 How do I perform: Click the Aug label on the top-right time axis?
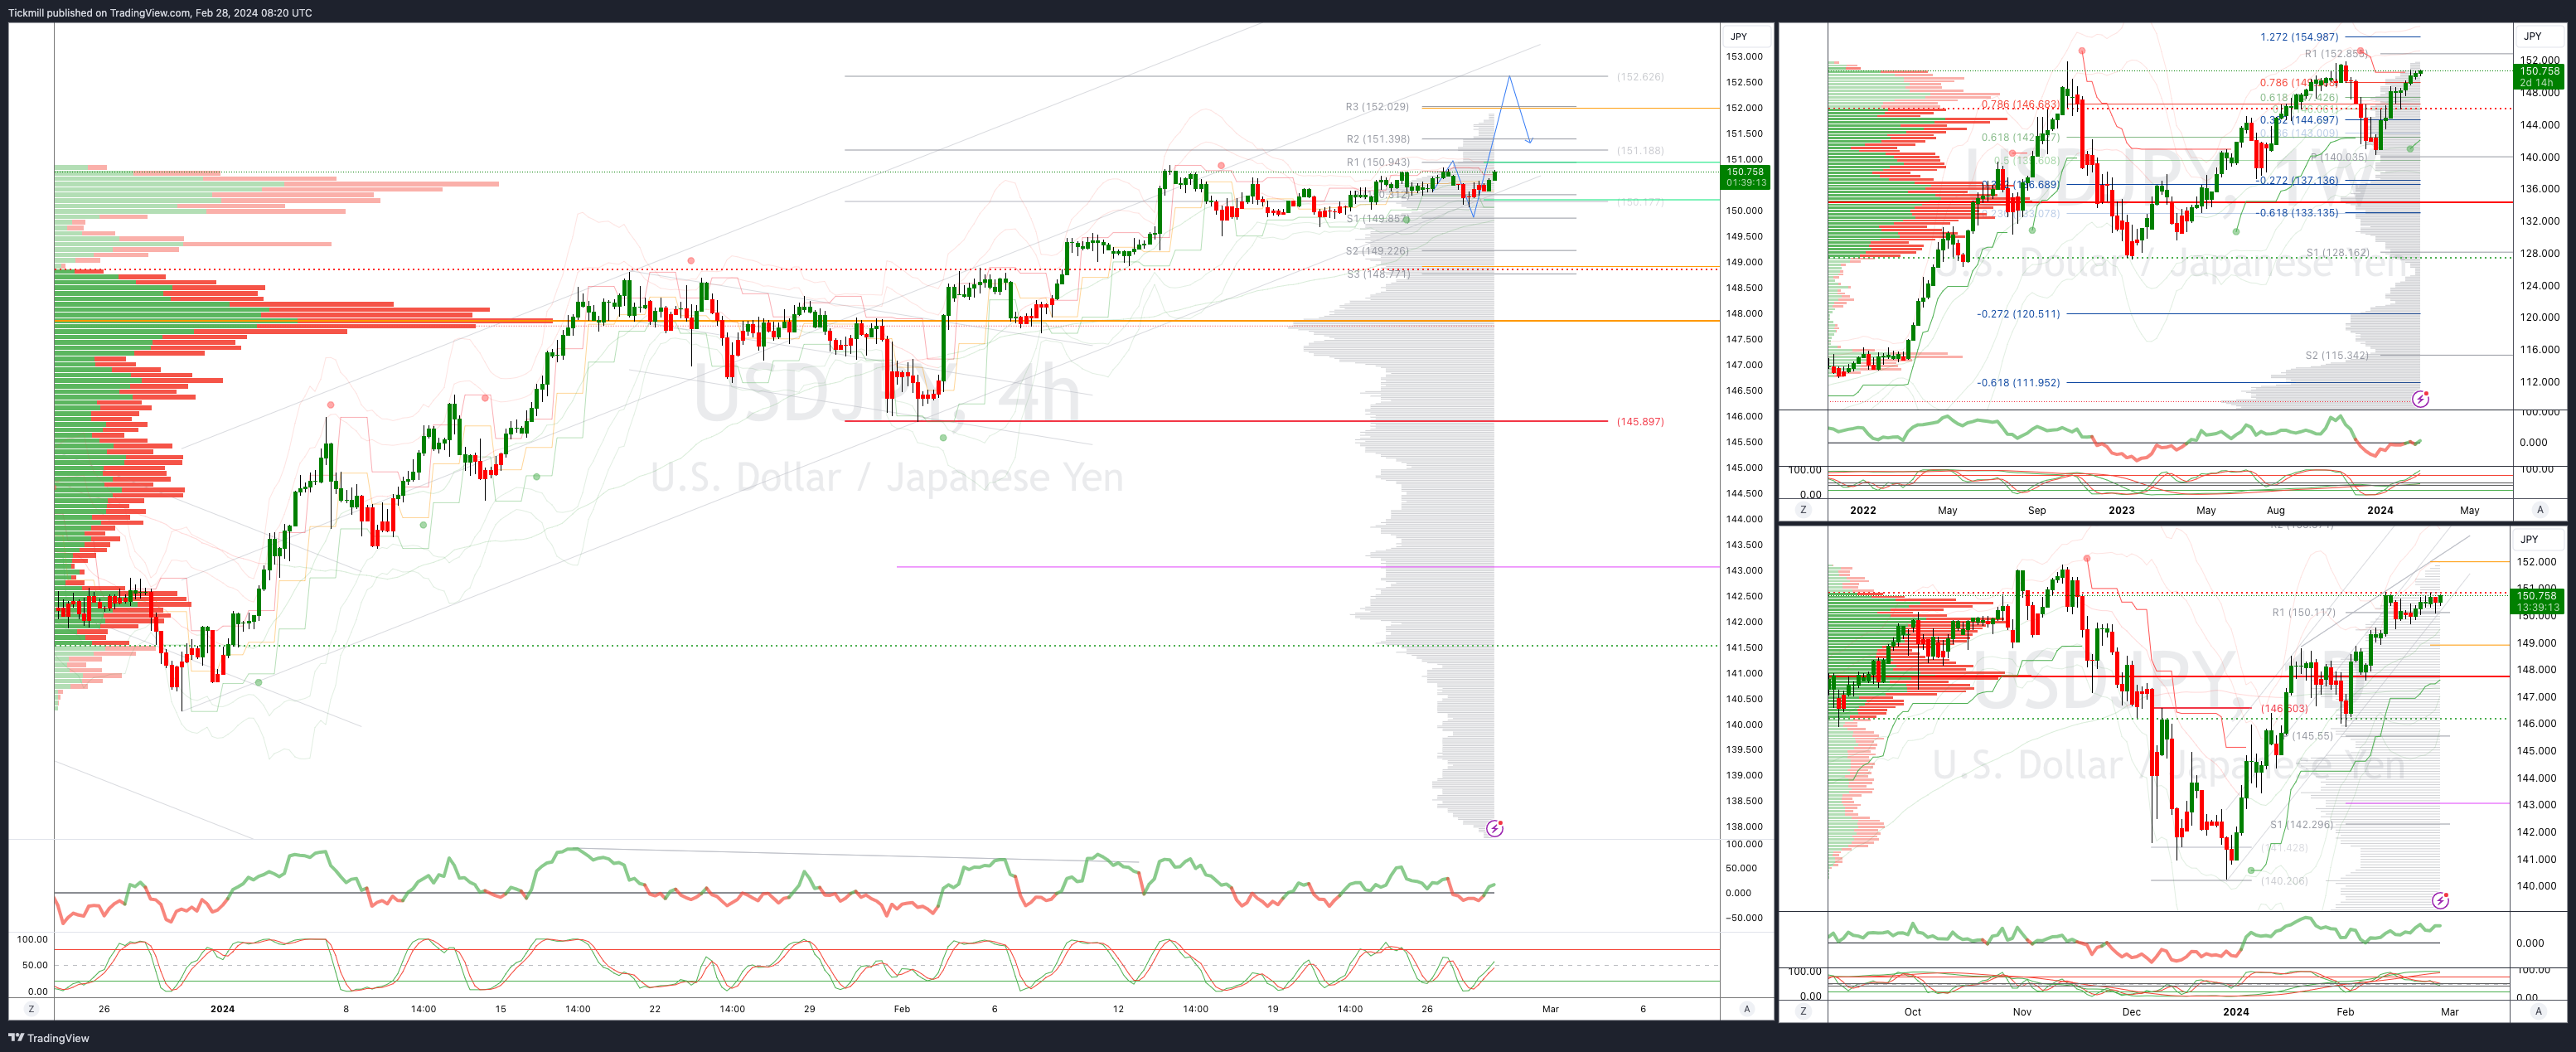pyautogui.click(x=2276, y=510)
